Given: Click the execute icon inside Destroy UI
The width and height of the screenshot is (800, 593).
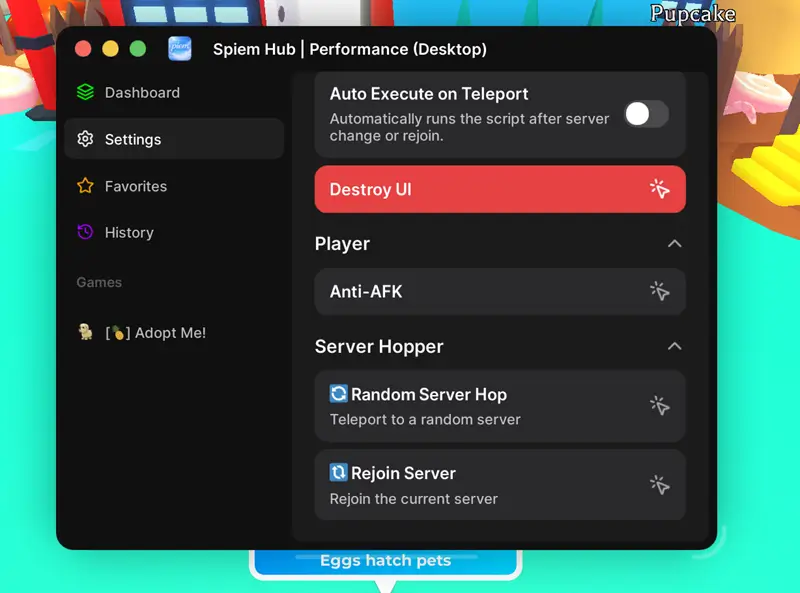Looking at the screenshot, I should click(660, 189).
